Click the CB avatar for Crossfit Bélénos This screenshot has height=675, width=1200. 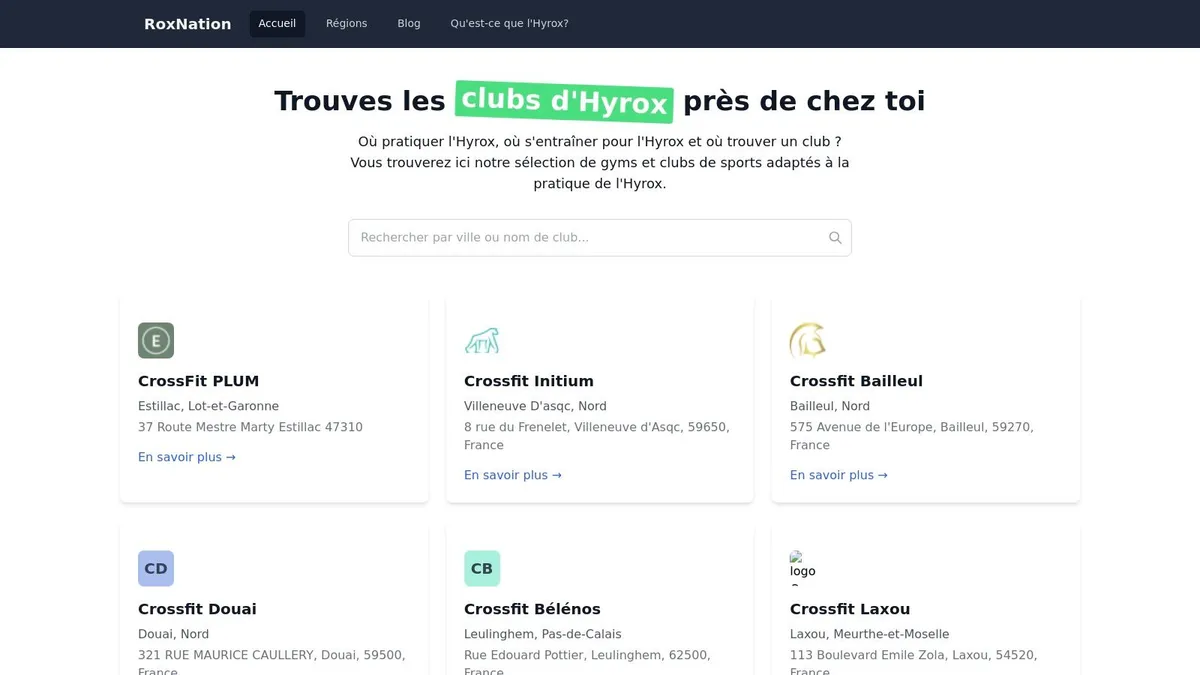(482, 569)
